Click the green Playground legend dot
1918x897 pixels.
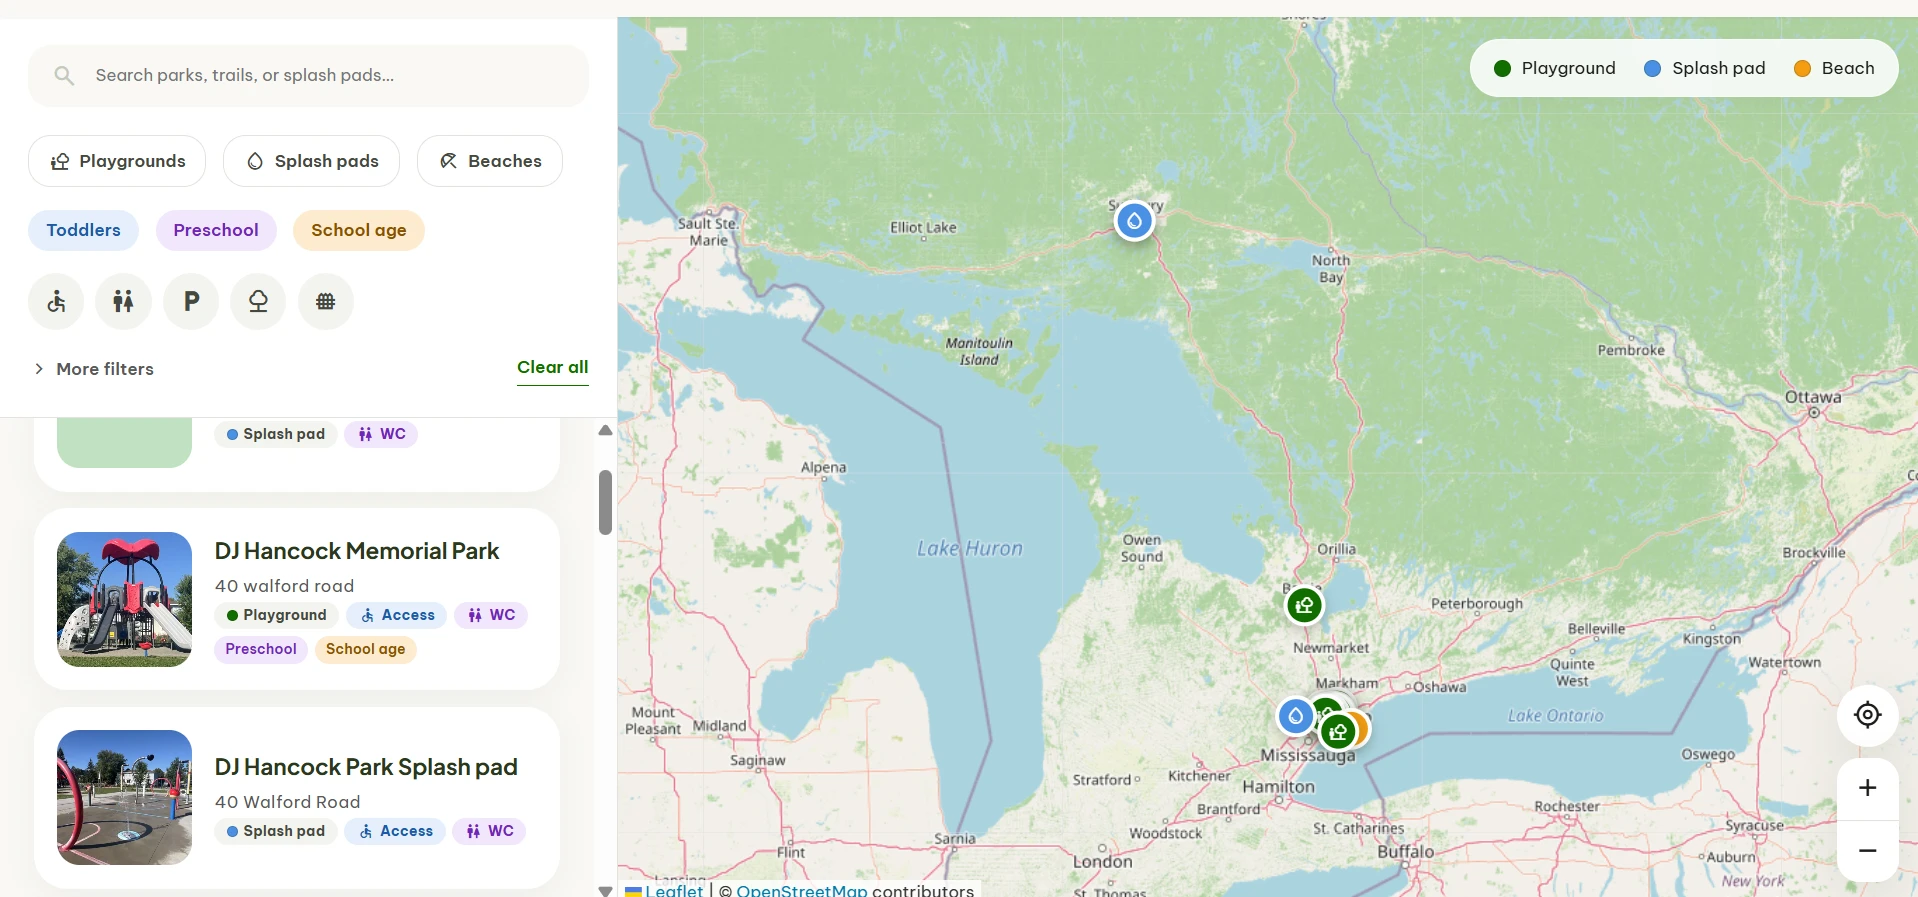point(1502,68)
